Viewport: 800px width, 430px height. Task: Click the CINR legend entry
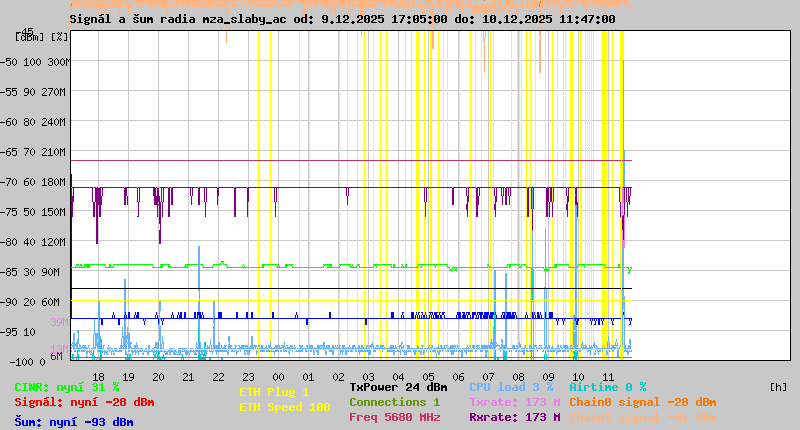pyautogui.click(x=66, y=387)
